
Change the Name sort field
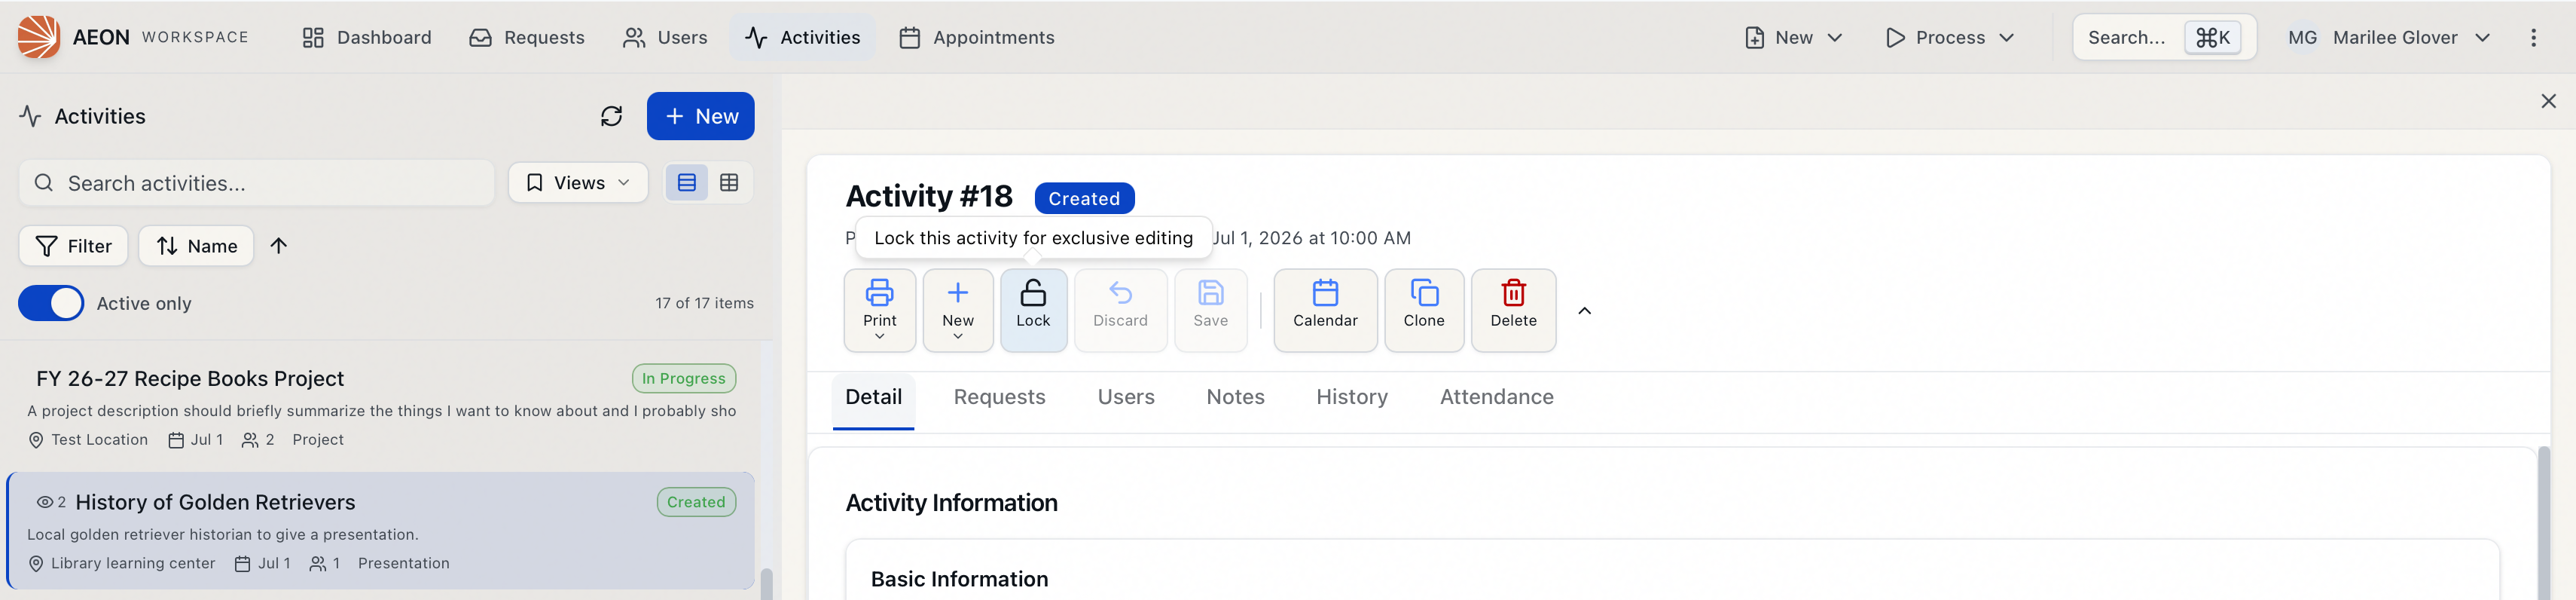[196, 246]
